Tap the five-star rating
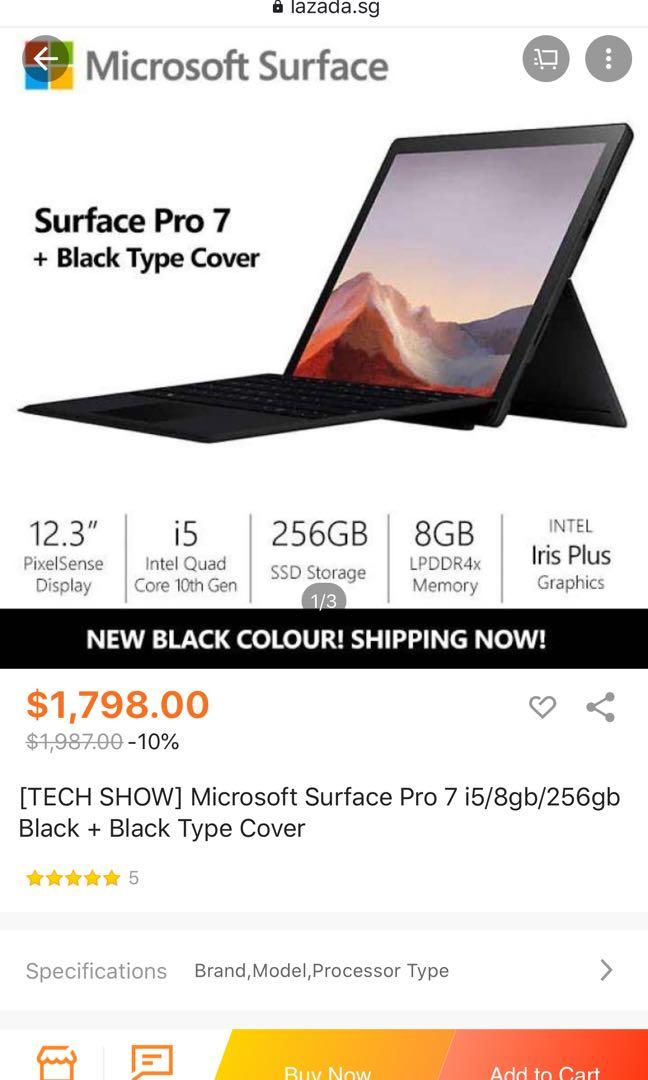 73,878
